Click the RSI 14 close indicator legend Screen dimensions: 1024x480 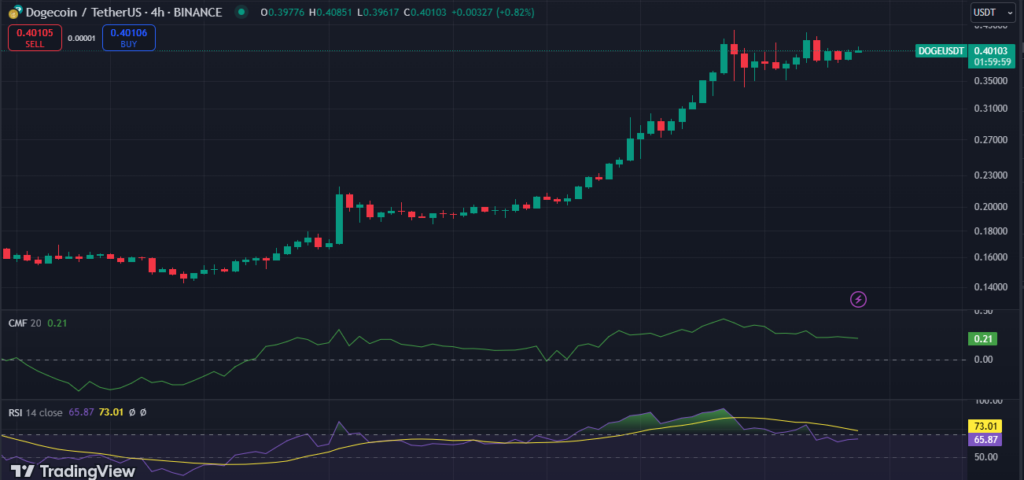[35, 413]
